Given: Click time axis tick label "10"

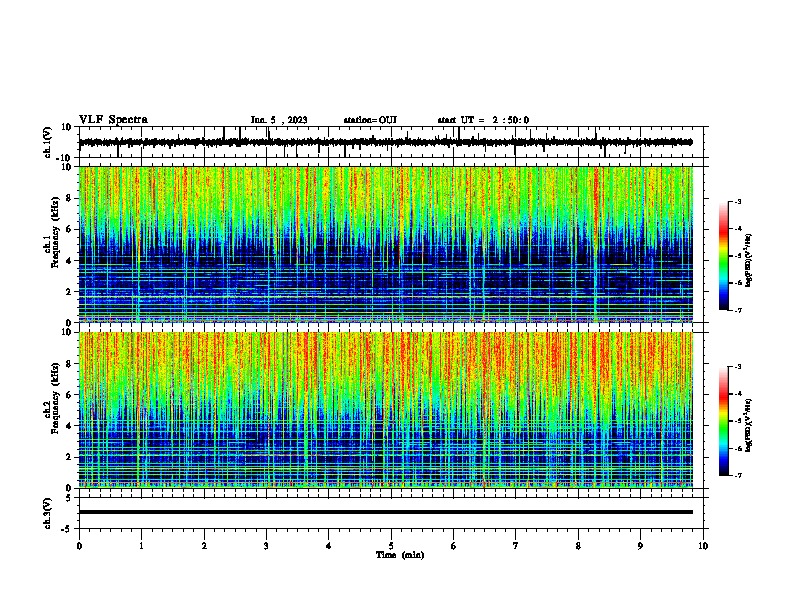Looking at the screenshot, I should coord(703,546).
